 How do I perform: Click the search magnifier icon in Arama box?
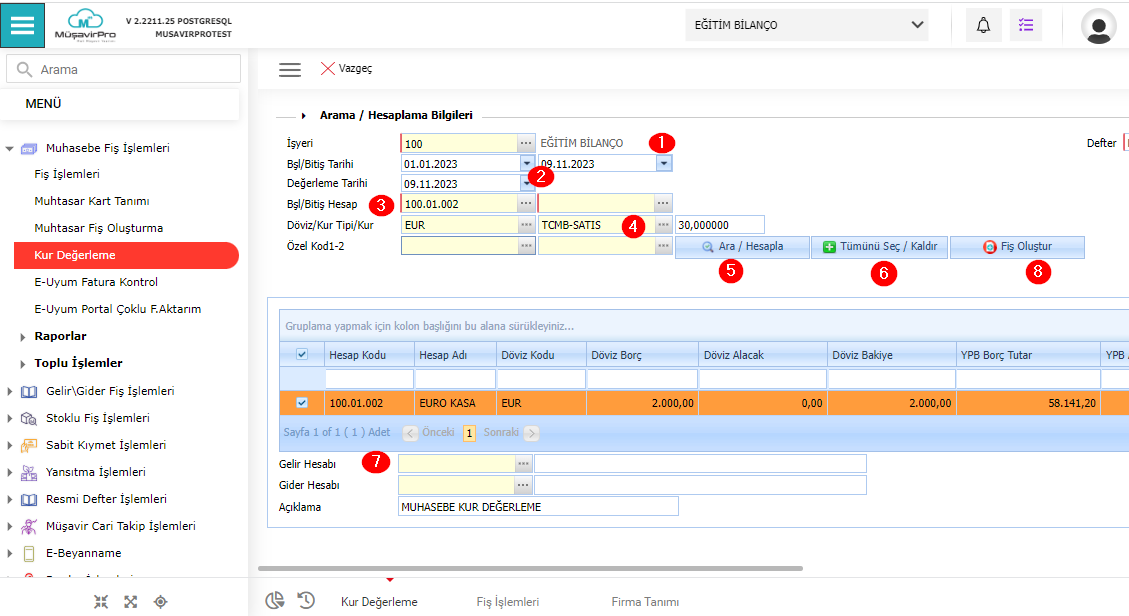[x=24, y=69]
